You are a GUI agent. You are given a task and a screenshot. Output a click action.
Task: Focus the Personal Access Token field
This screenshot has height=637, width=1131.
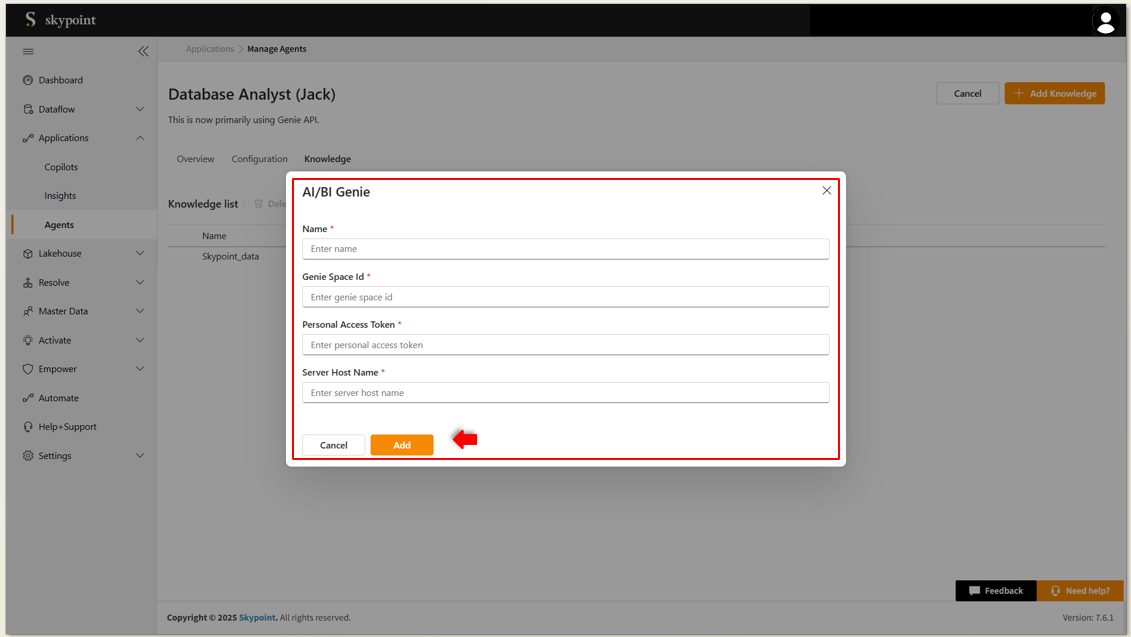[x=565, y=345]
